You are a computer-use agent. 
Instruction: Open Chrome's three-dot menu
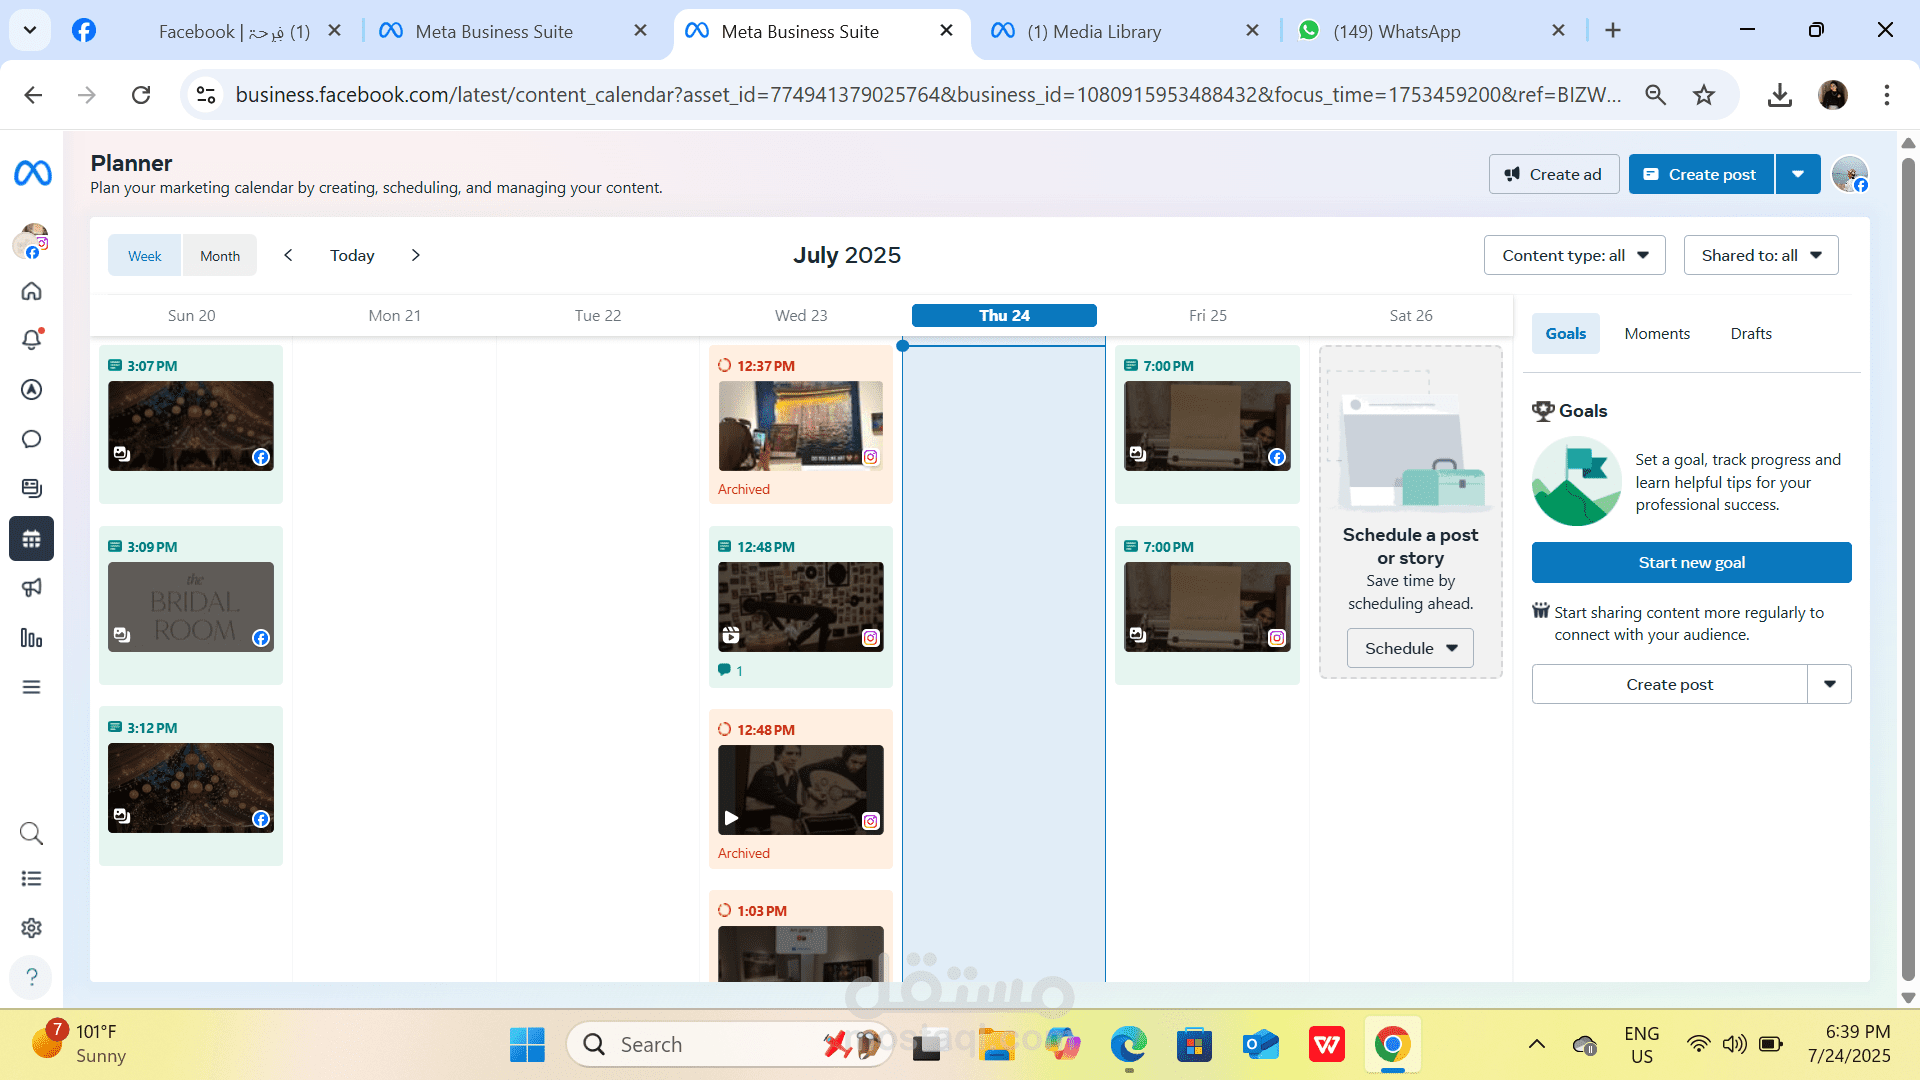tap(1887, 95)
